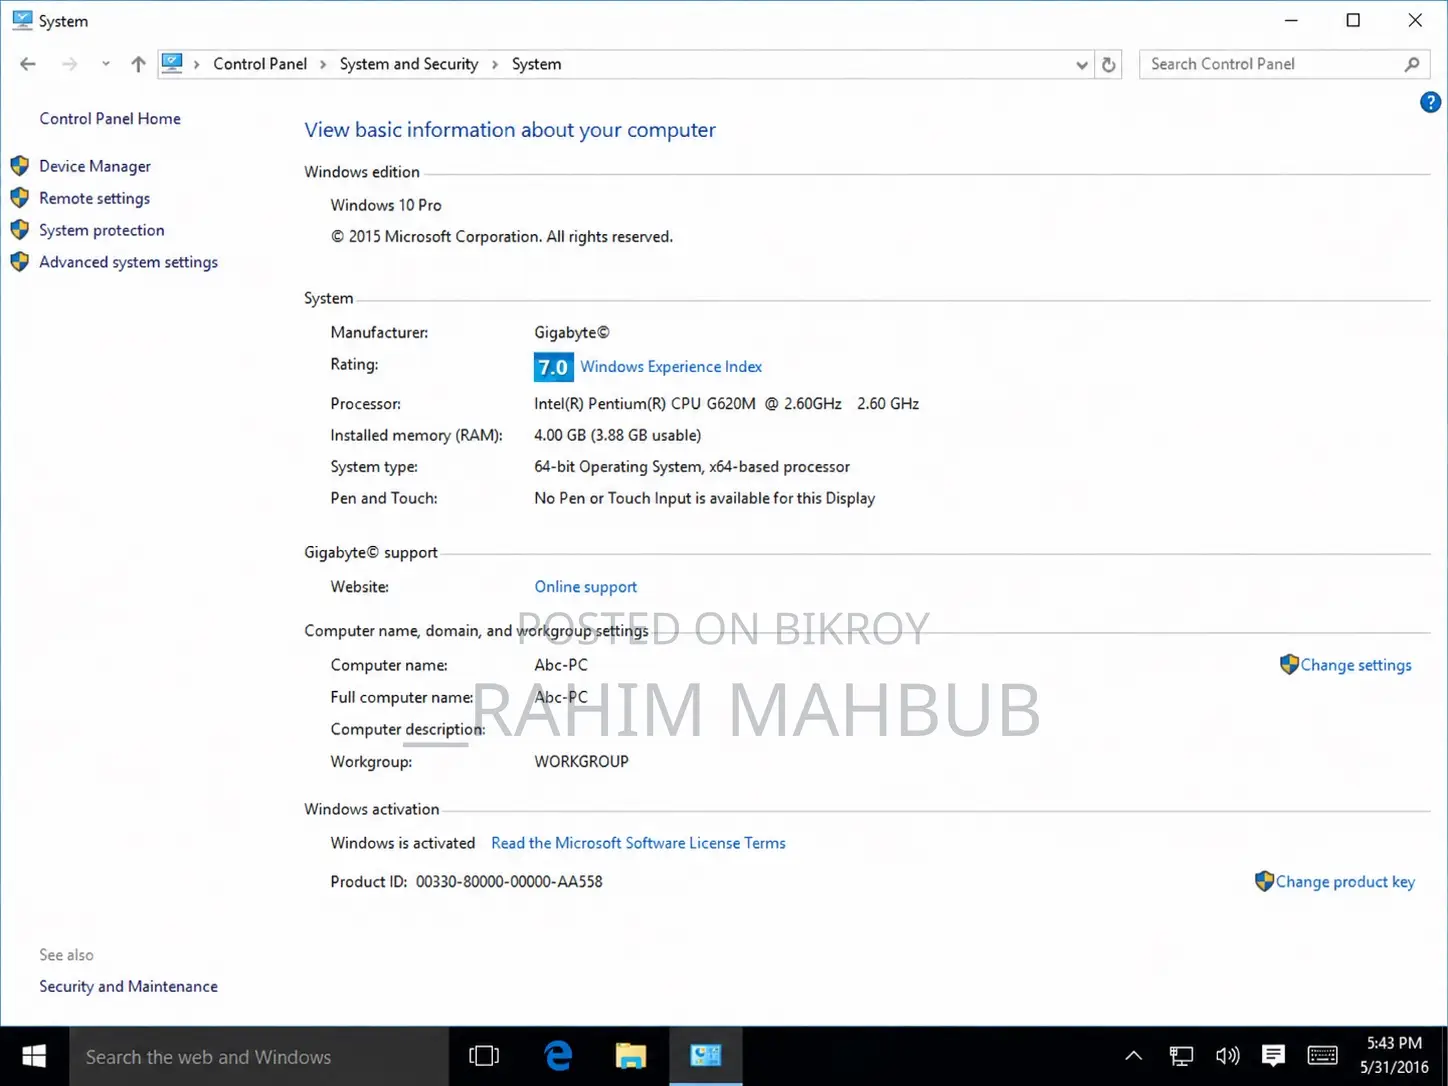Click the System window title icon
Viewport: 1448px width, 1086px height.
(21, 20)
